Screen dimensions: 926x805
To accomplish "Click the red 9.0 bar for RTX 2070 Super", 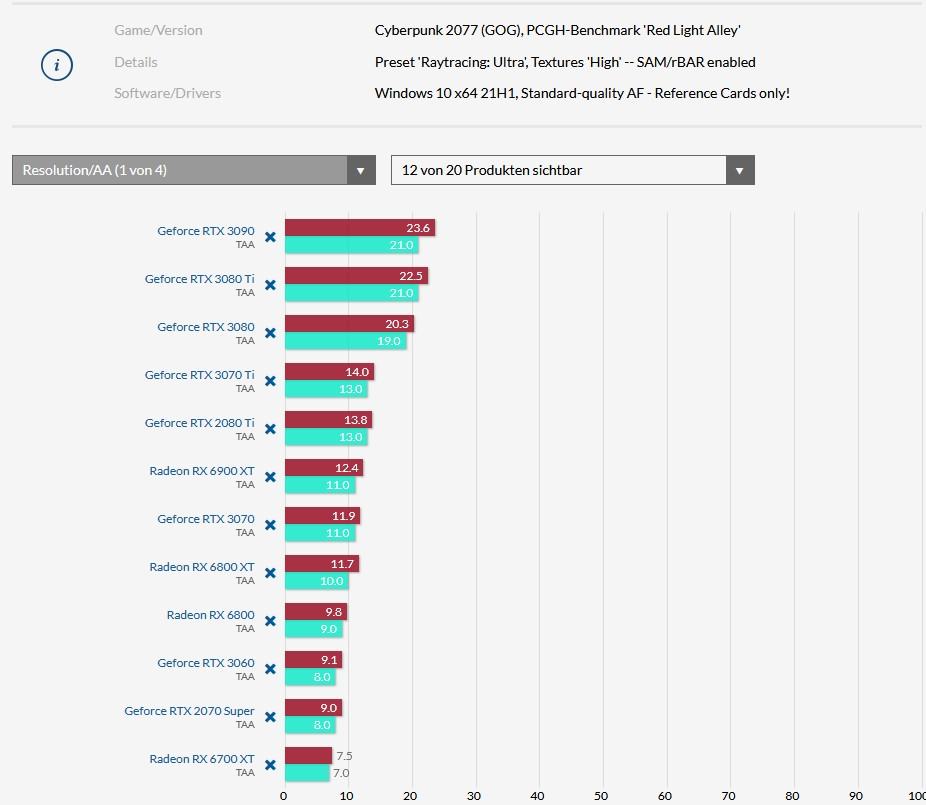I will (x=313, y=708).
